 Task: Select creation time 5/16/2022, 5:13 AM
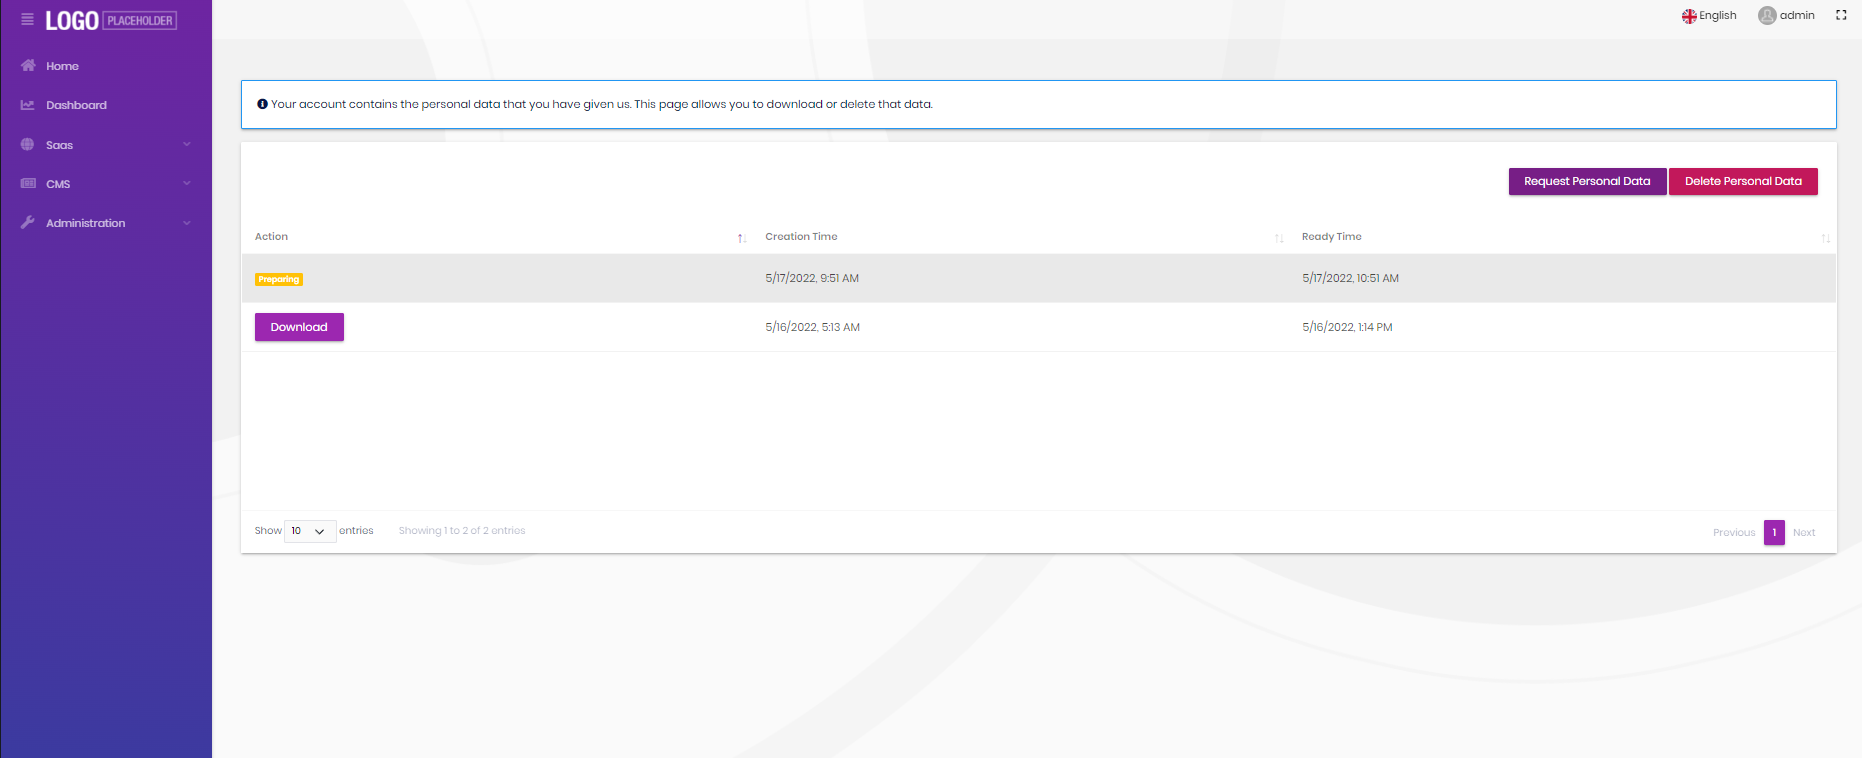(x=812, y=327)
